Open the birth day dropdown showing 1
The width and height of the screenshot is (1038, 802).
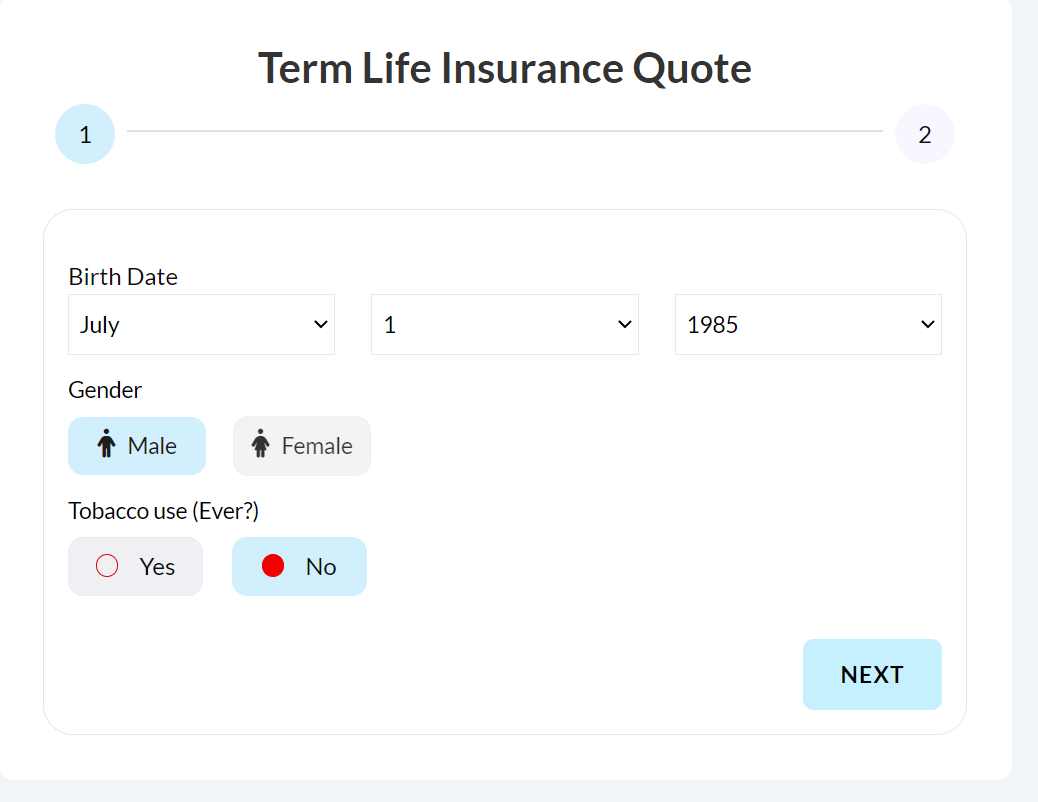click(x=504, y=324)
